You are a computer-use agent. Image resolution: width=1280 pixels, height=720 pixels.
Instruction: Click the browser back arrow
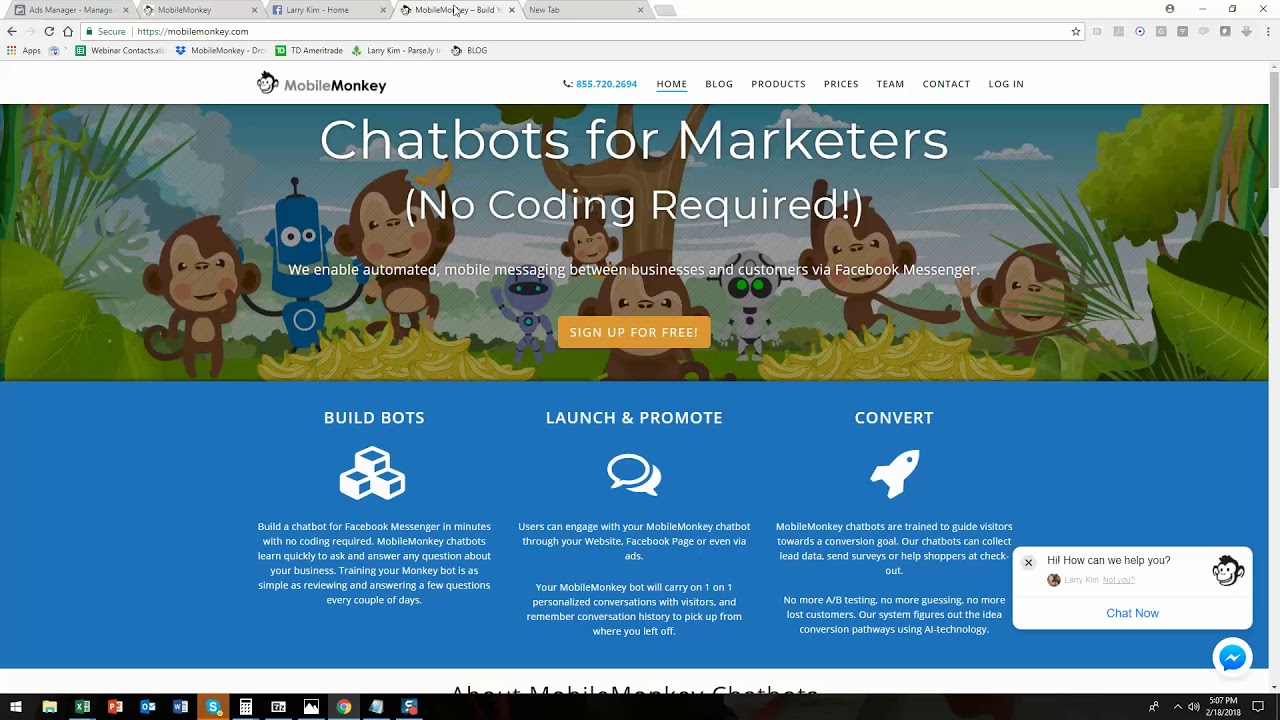[x=12, y=31]
